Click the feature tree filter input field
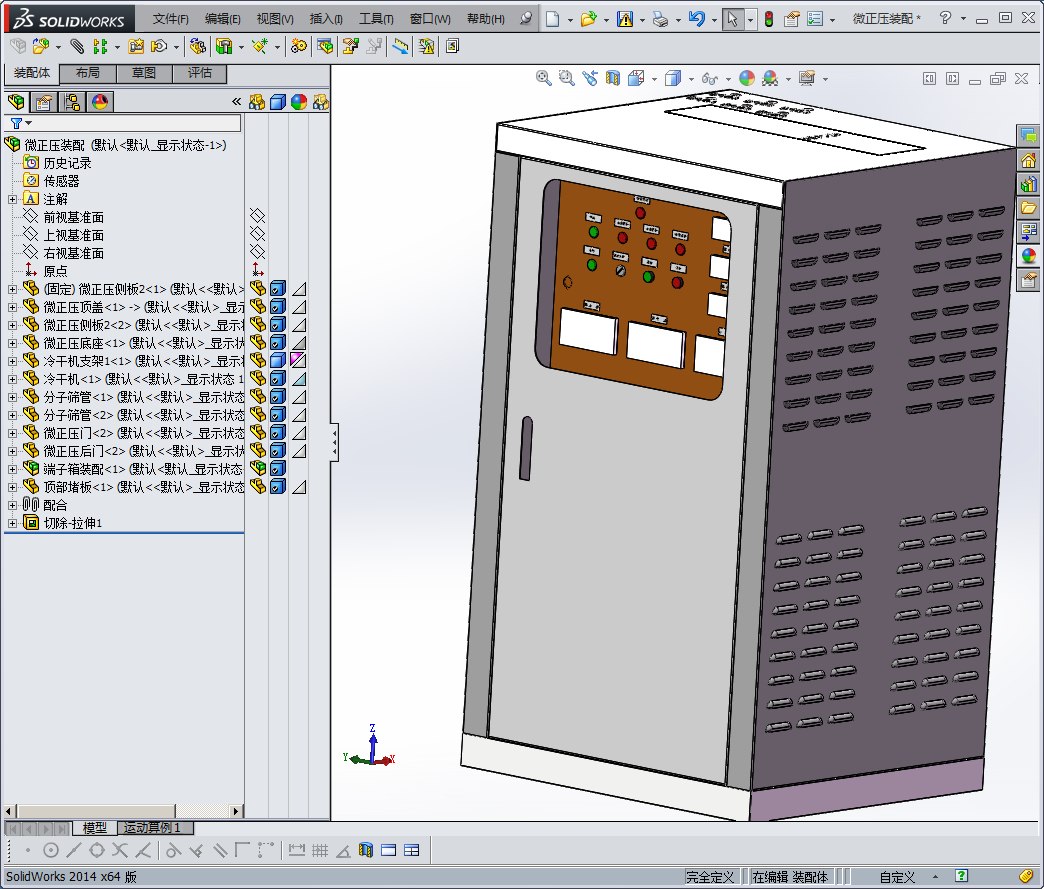1044x889 pixels. (x=130, y=123)
